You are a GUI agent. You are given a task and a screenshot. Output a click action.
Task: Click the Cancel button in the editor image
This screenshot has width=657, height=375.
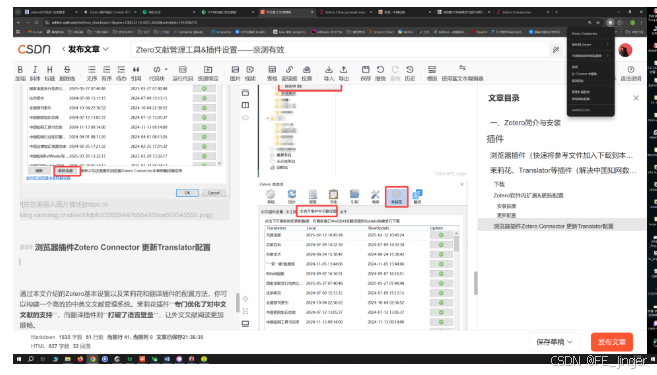coord(214,193)
